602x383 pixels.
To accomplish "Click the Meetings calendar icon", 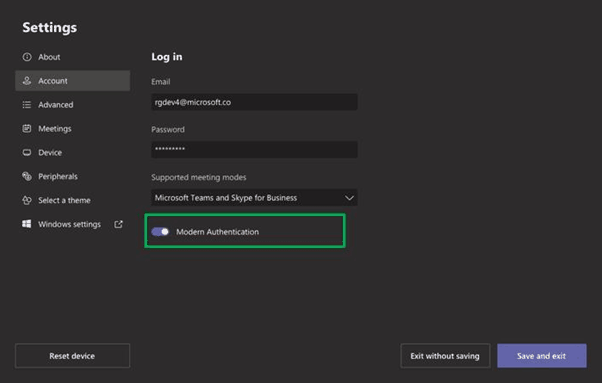I will click(27, 129).
